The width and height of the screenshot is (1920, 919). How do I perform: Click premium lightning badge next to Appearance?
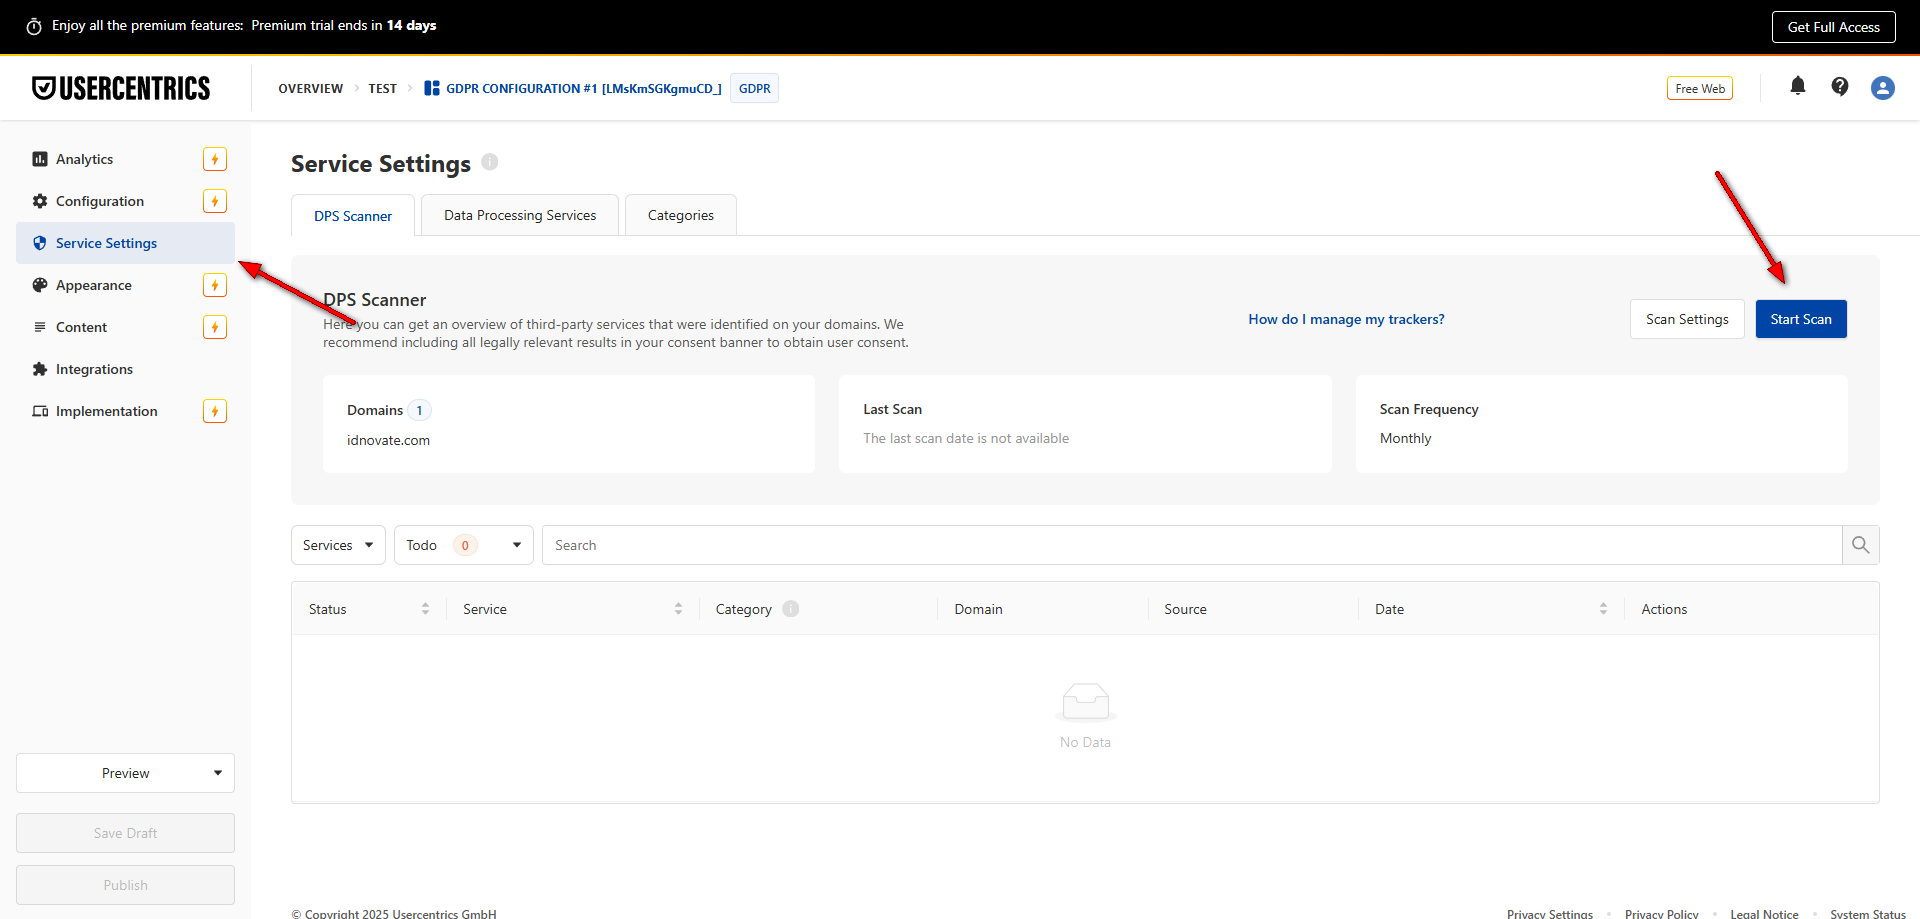click(214, 285)
